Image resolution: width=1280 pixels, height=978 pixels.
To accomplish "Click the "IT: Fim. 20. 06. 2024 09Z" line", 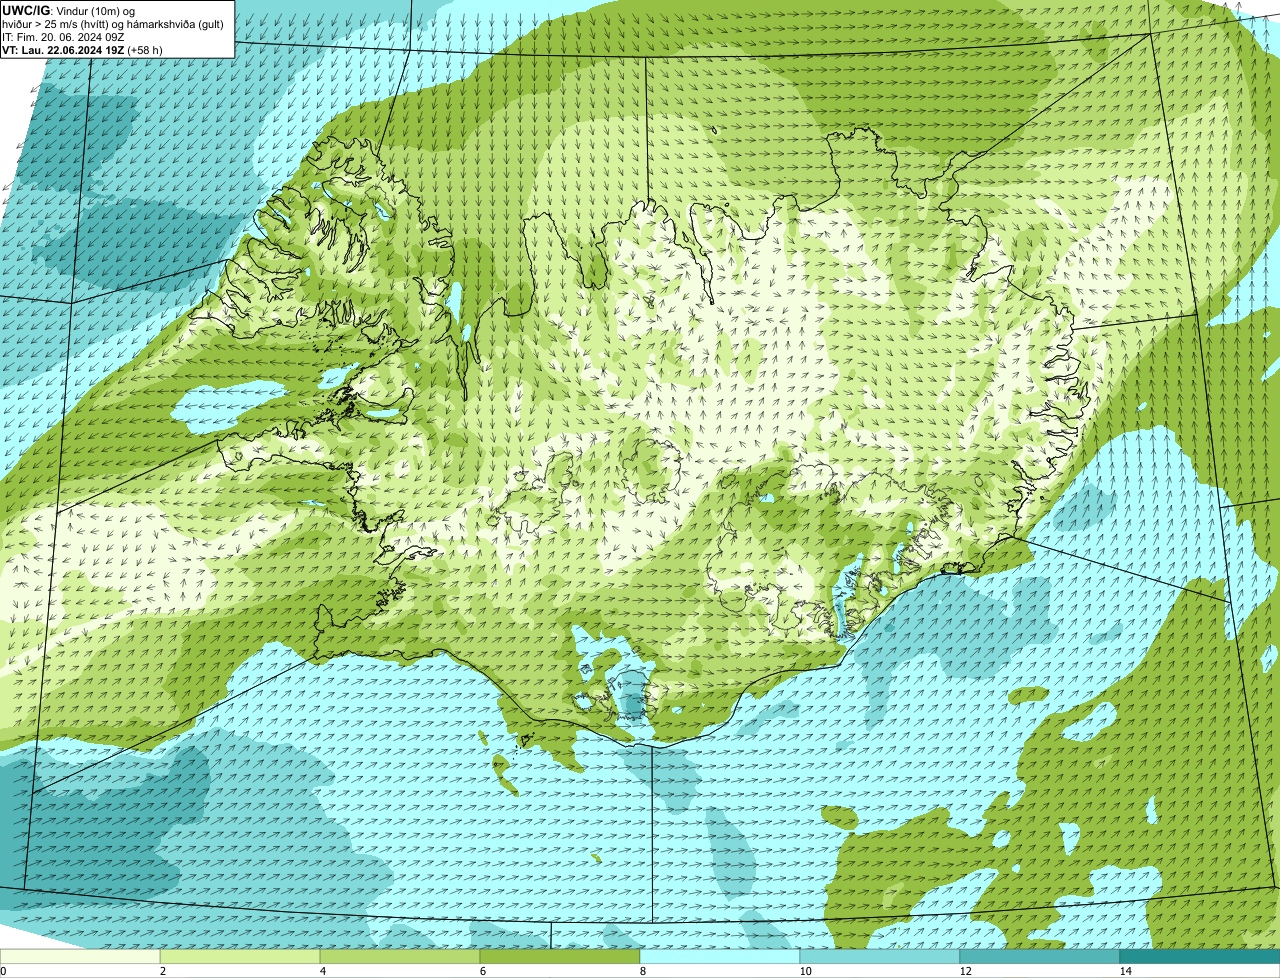I will (x=63, y=36).
